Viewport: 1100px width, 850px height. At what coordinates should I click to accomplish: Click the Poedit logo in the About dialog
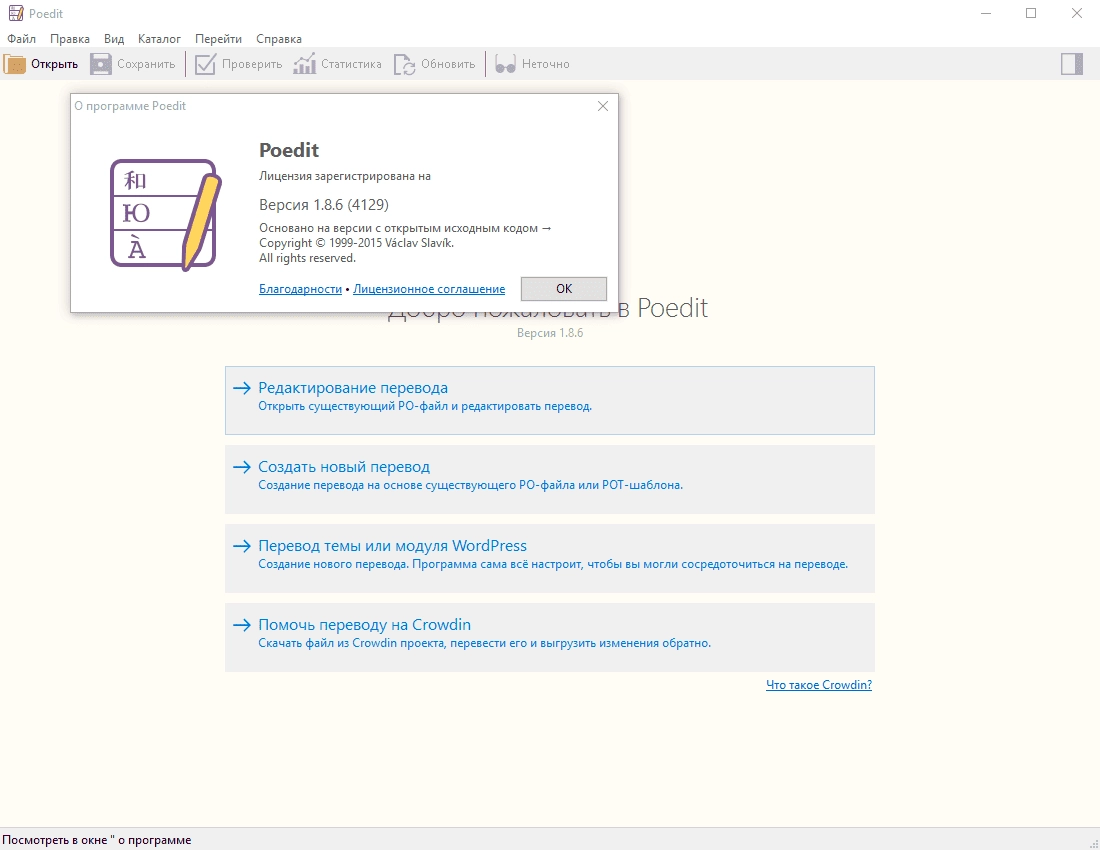(166, 215)
